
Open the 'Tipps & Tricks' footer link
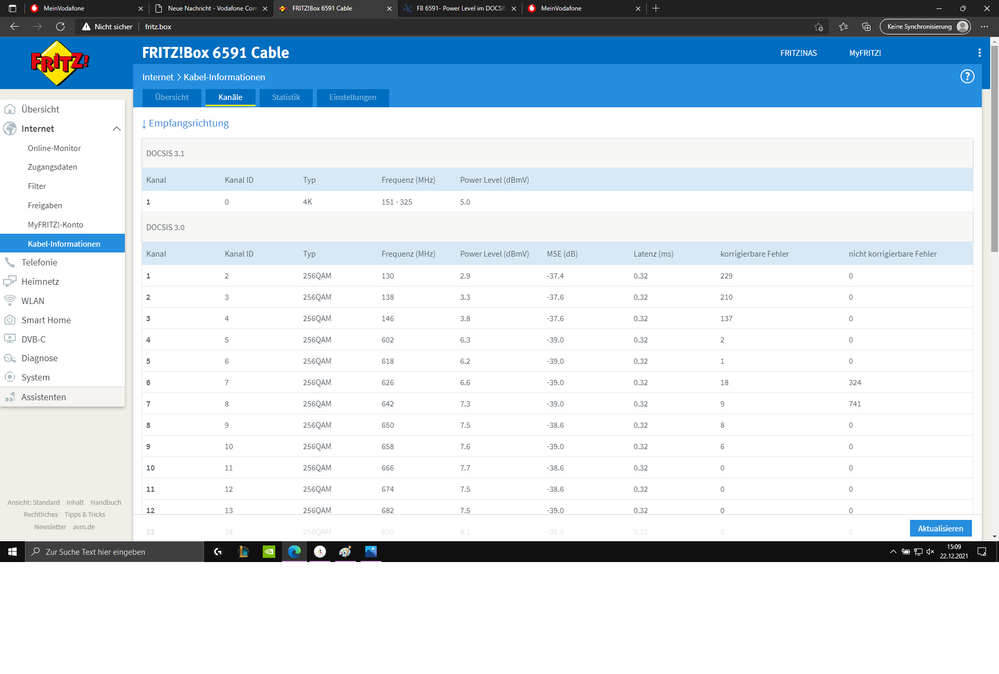pos(85,514)
